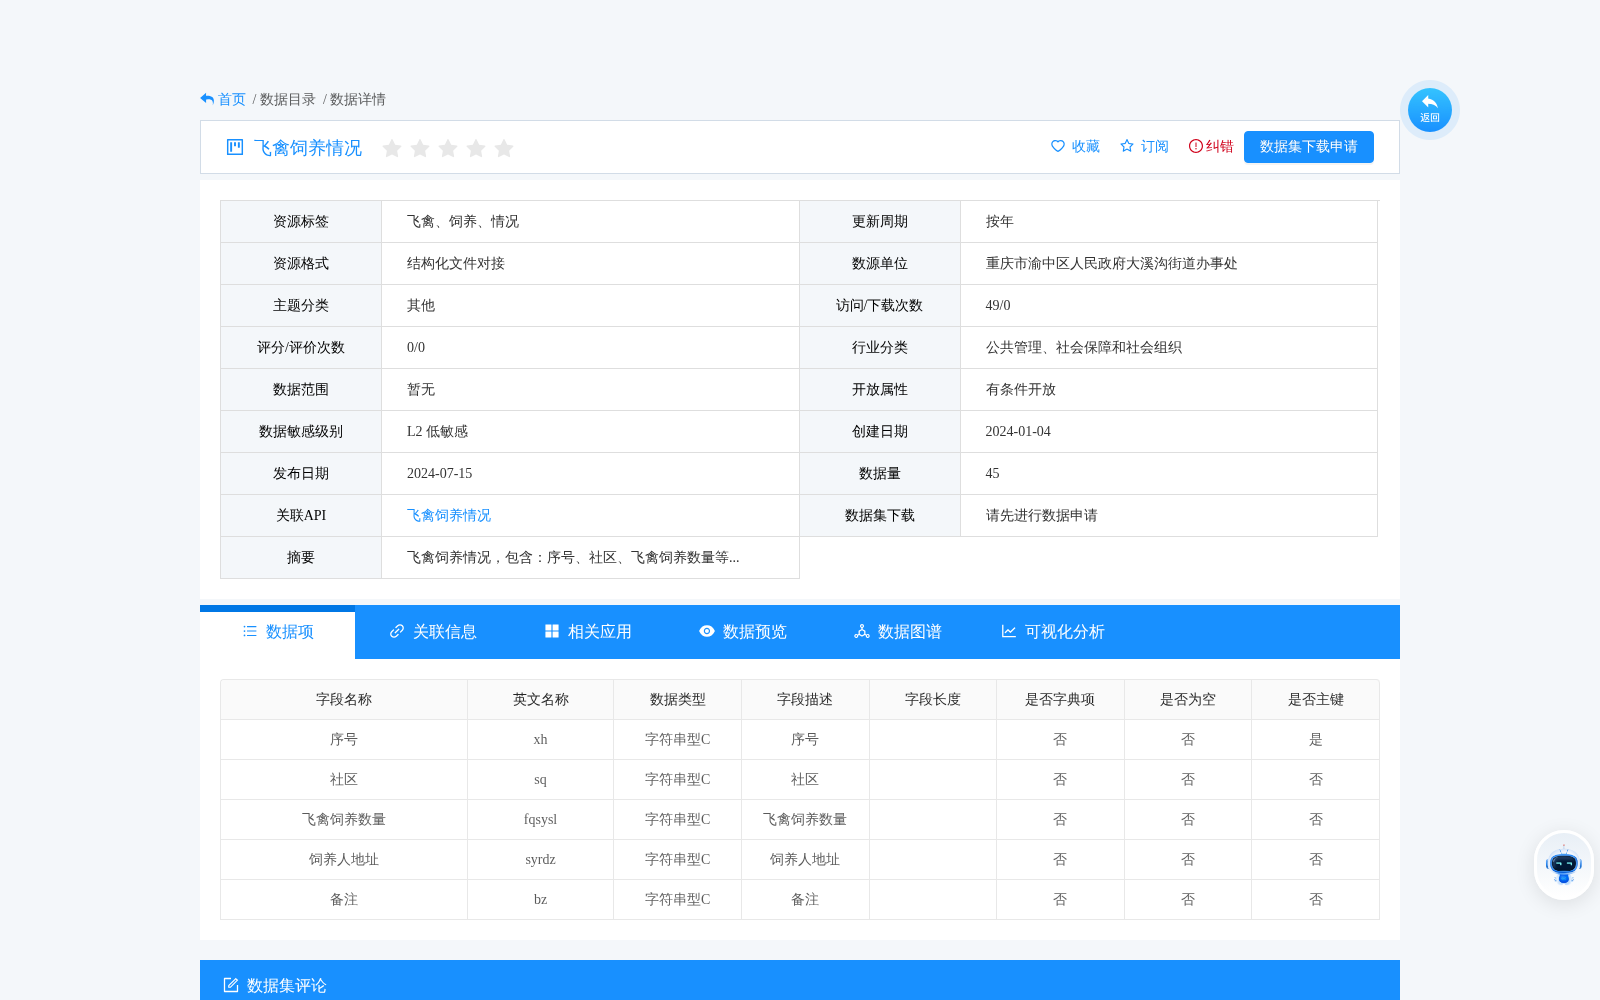This screenshot has width=1600, height=1000.
Task: Click the heart 收藏 favorite icon
Action: (1058, 146)
